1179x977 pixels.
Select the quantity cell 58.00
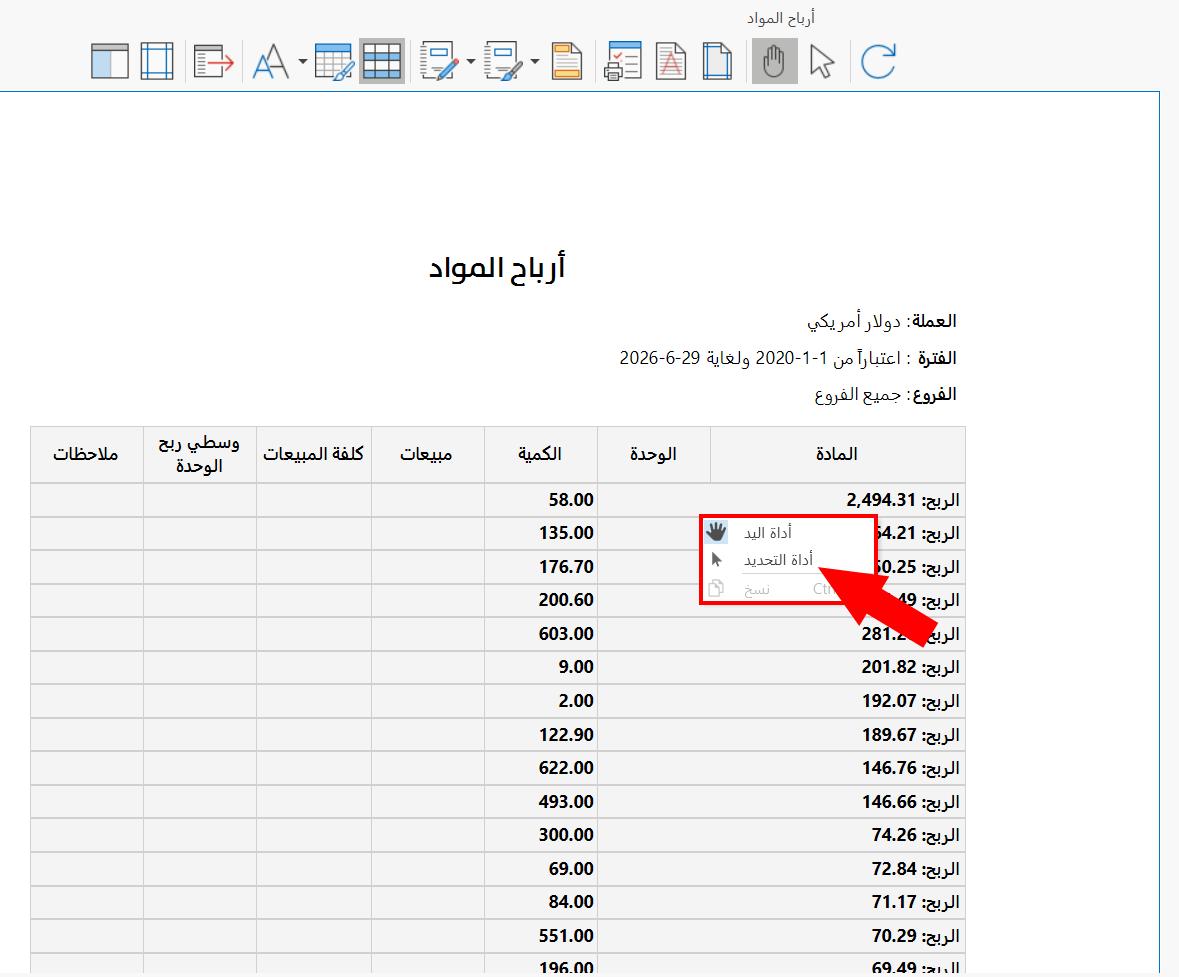(541, 500)
